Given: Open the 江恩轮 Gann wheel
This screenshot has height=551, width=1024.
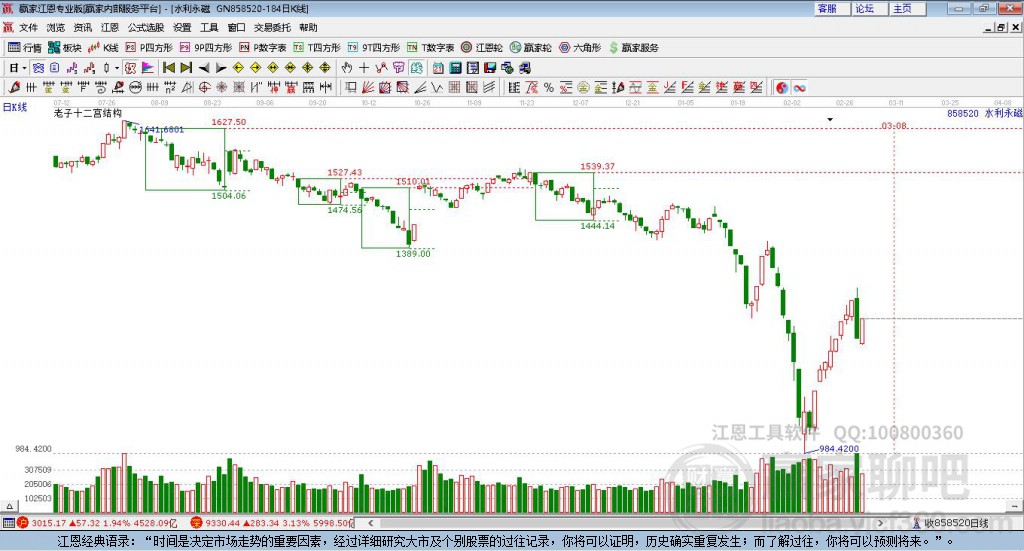Looking at the screenshot, I should pos(482,48).
